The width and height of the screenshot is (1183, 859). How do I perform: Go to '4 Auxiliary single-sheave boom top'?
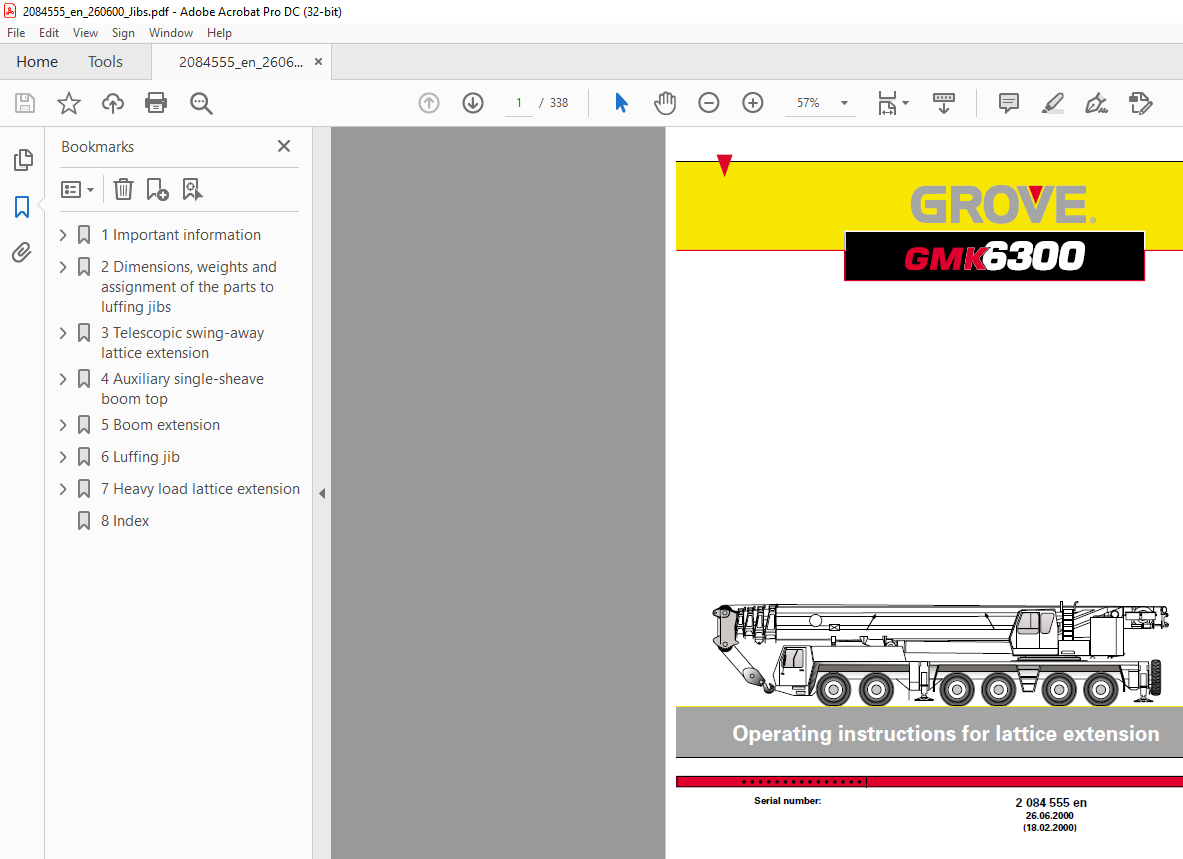pyautogui.click(x=183, y=389)
